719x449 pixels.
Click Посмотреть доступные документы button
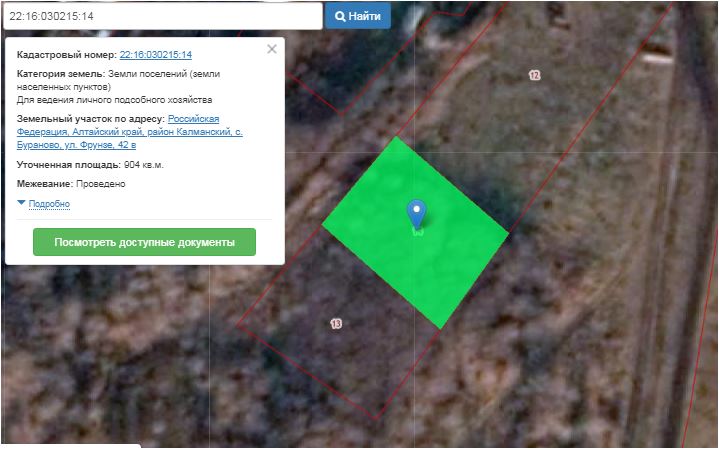(x=144, y=242)
